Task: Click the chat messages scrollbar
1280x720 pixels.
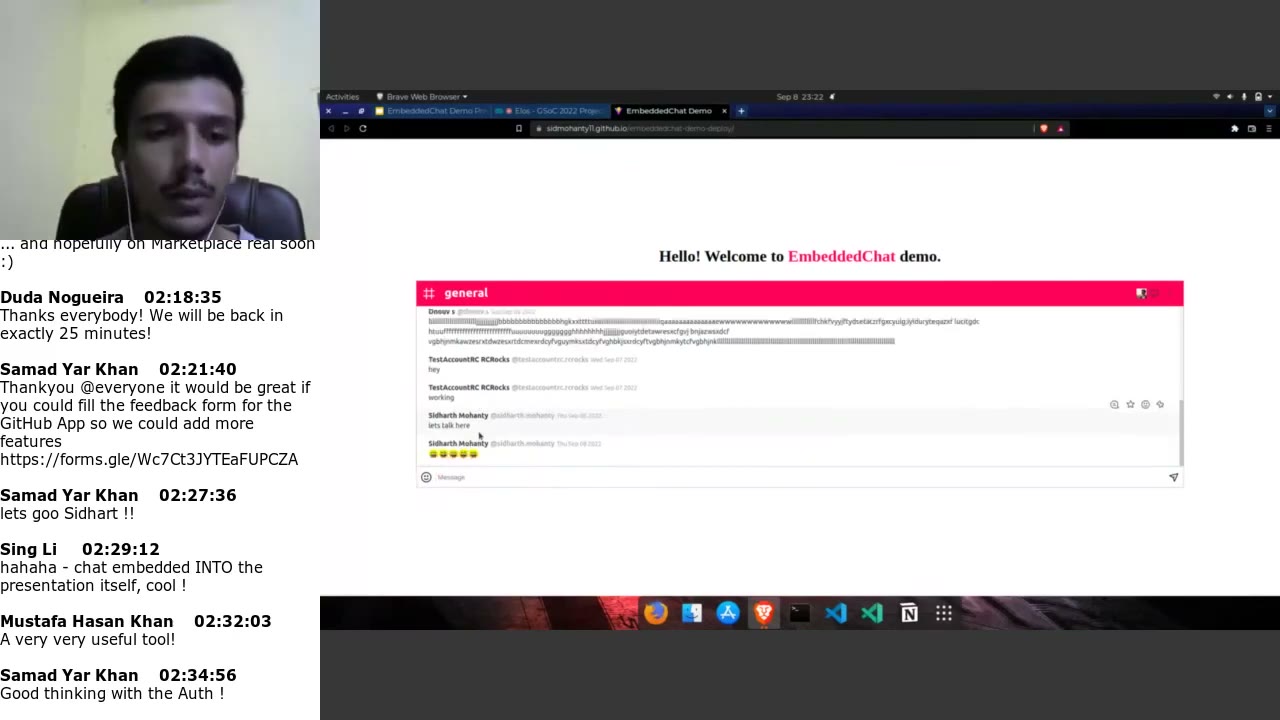Action: tap(1181, 431)
